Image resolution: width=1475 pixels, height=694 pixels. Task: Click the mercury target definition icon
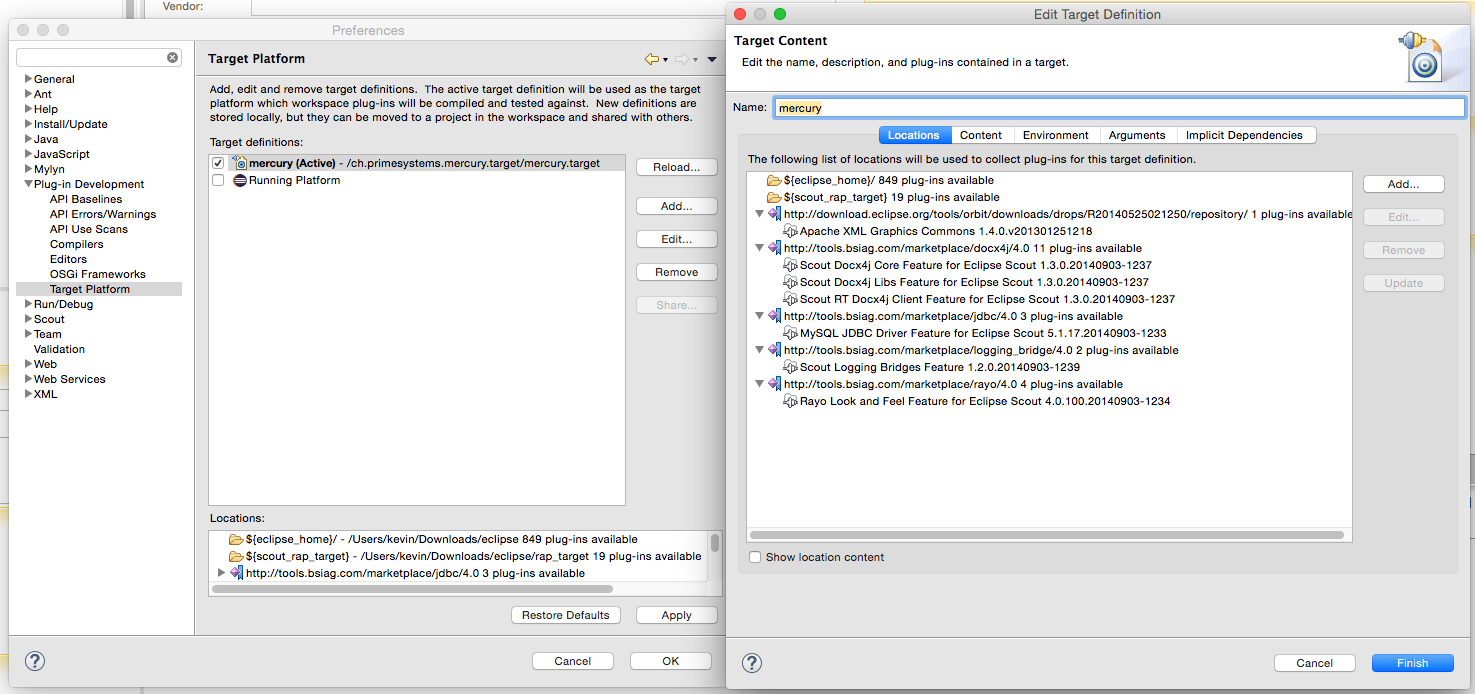240,163
